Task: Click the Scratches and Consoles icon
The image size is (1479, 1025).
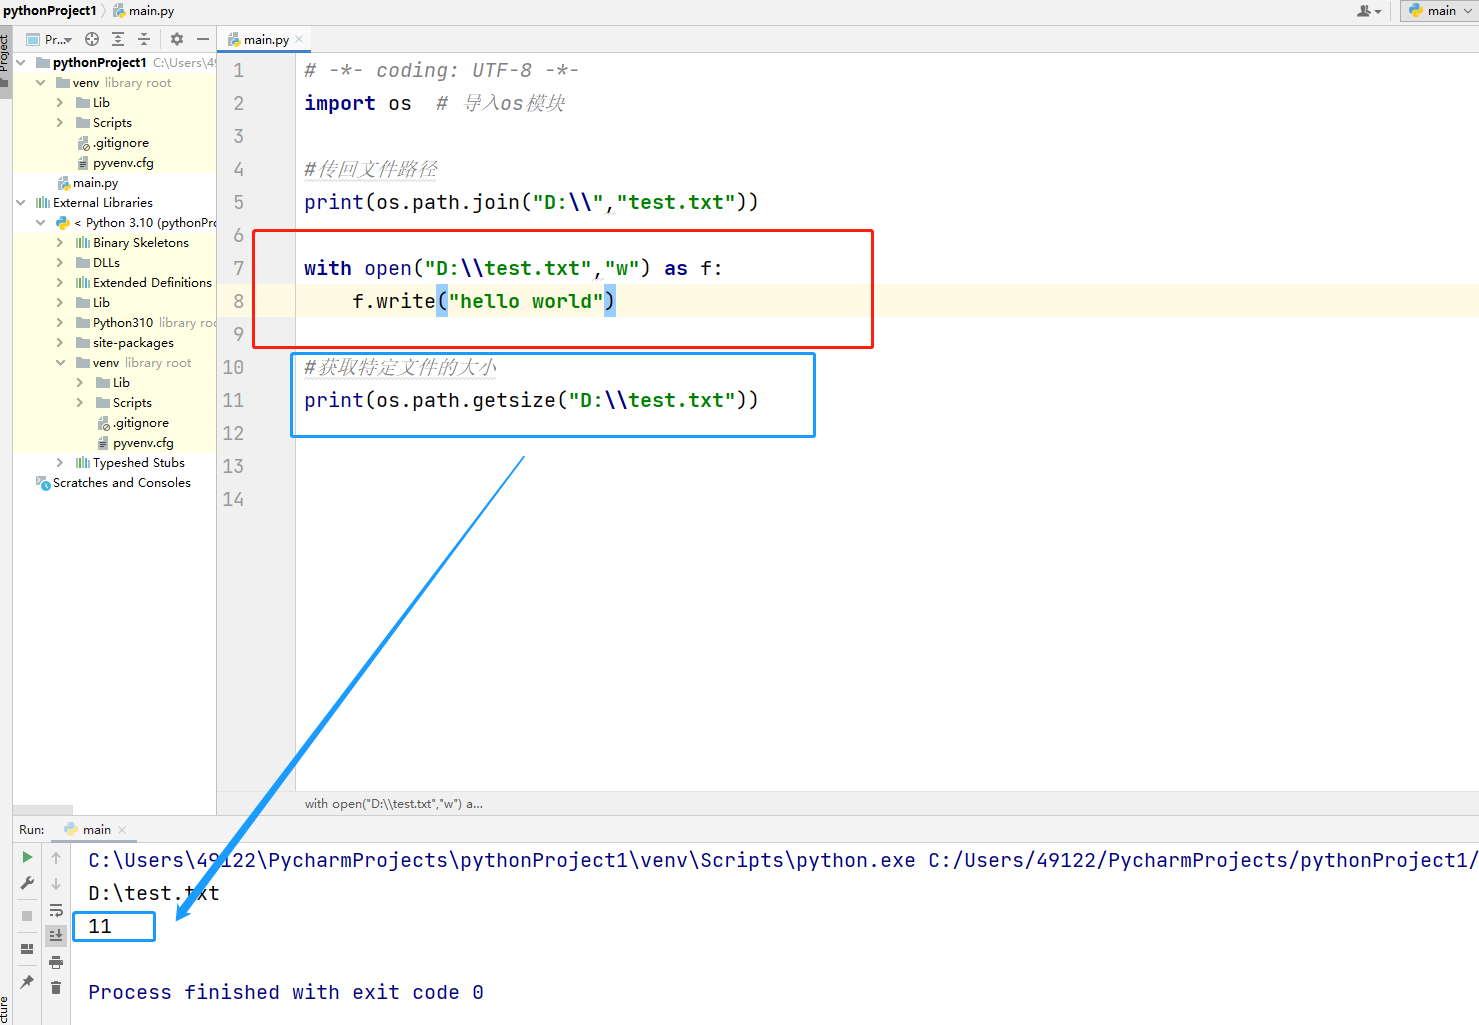Action: pyautogui.click(x=42, y=483)
